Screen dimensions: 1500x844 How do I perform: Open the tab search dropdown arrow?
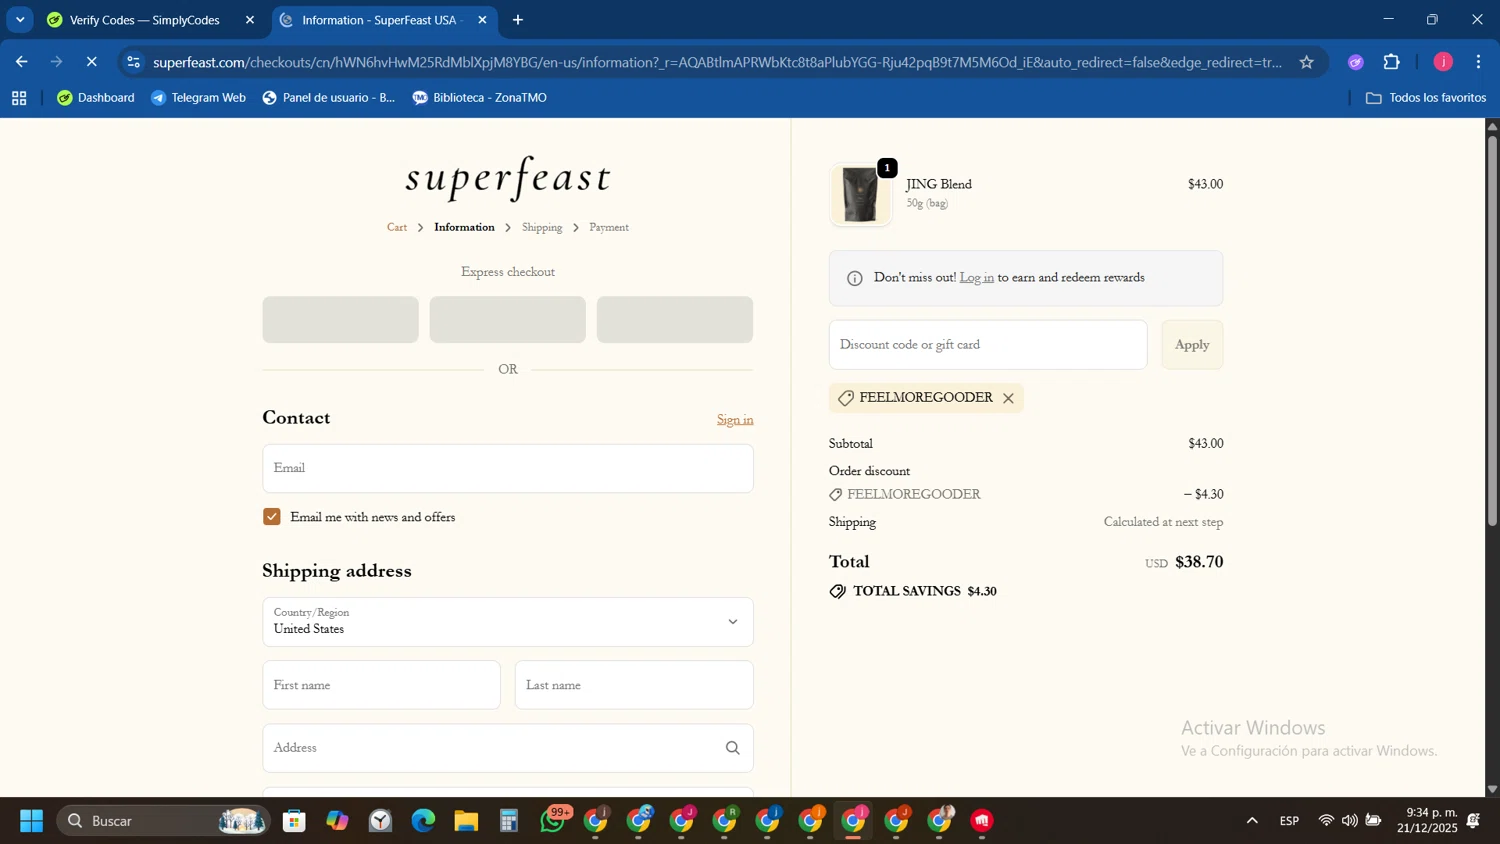tap(20, 20)
